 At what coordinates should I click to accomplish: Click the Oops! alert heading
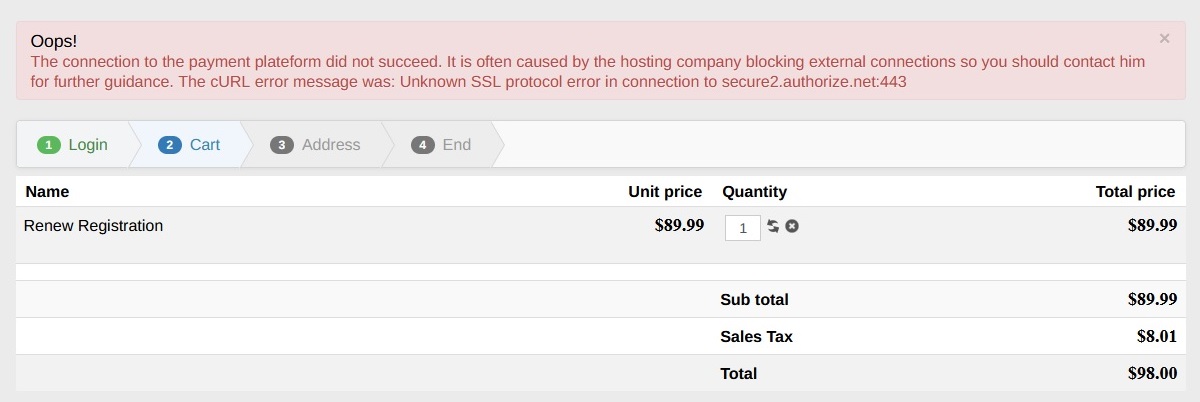point(54,42)
